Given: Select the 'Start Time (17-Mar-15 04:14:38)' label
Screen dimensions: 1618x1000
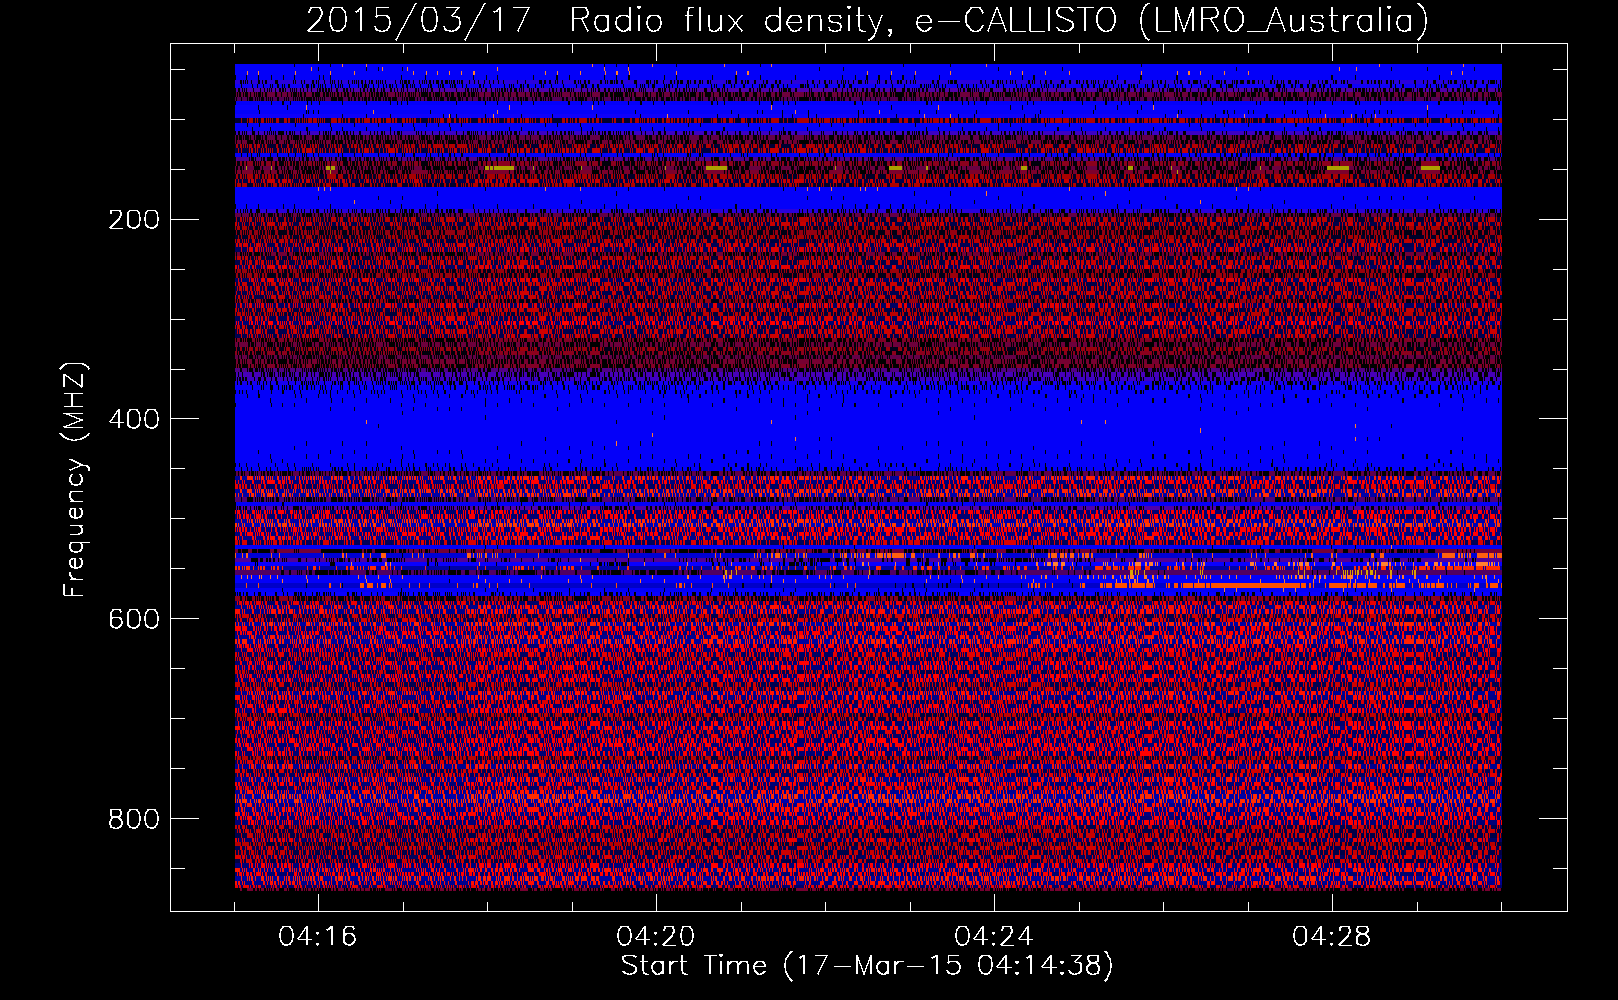Looking at the screenshot, I should point(867,966).
